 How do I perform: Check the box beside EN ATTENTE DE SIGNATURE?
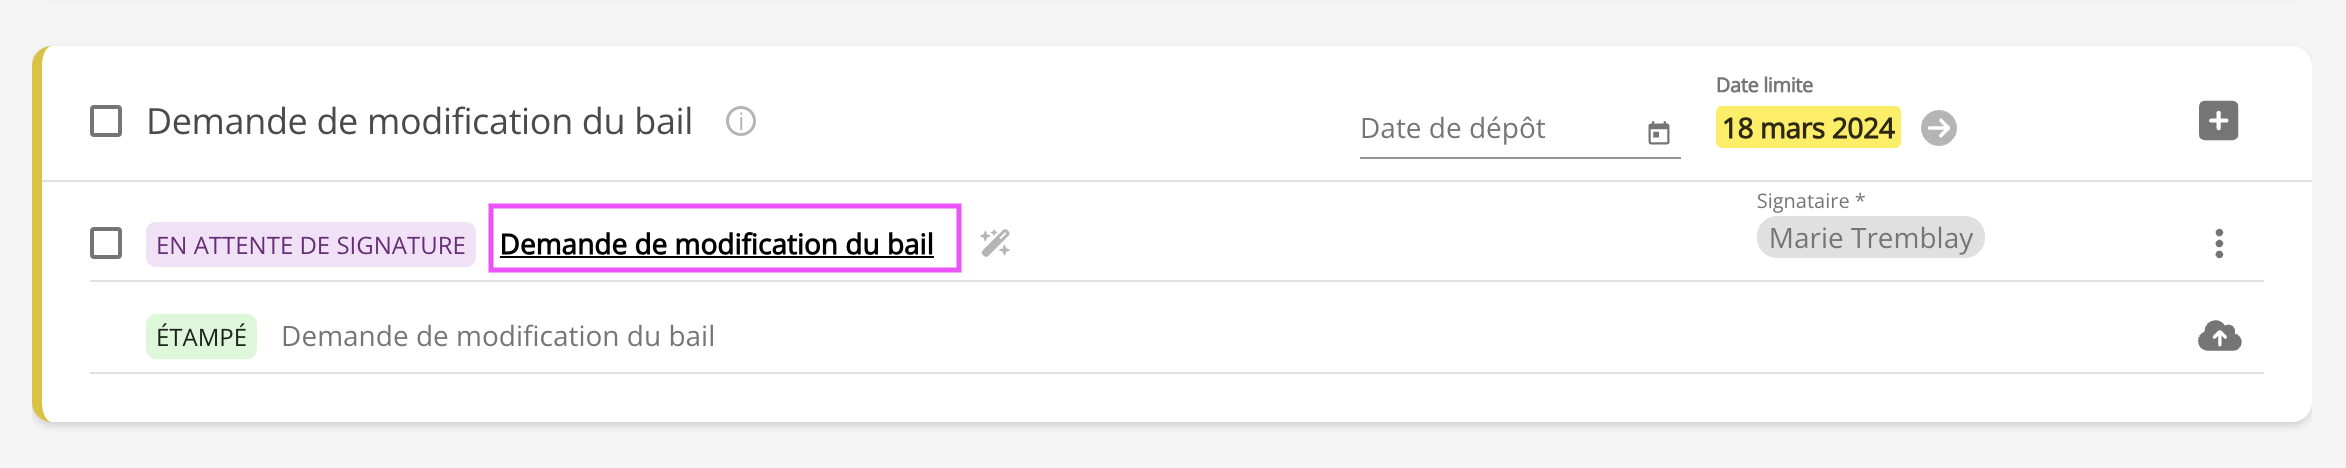pyautogui.click(x=106, y=243)
